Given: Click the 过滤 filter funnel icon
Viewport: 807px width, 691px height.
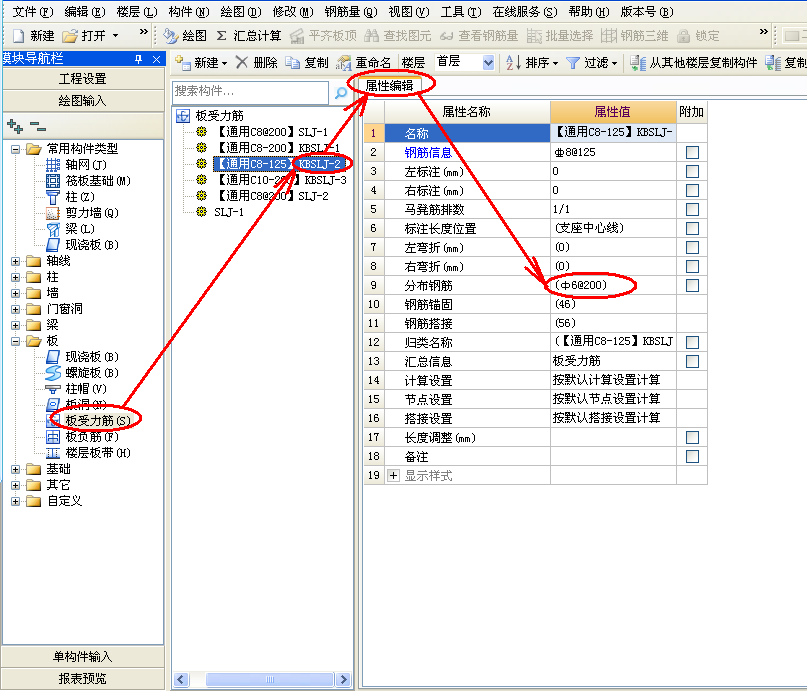Looking at the screenshot, I should pos(573,62).
